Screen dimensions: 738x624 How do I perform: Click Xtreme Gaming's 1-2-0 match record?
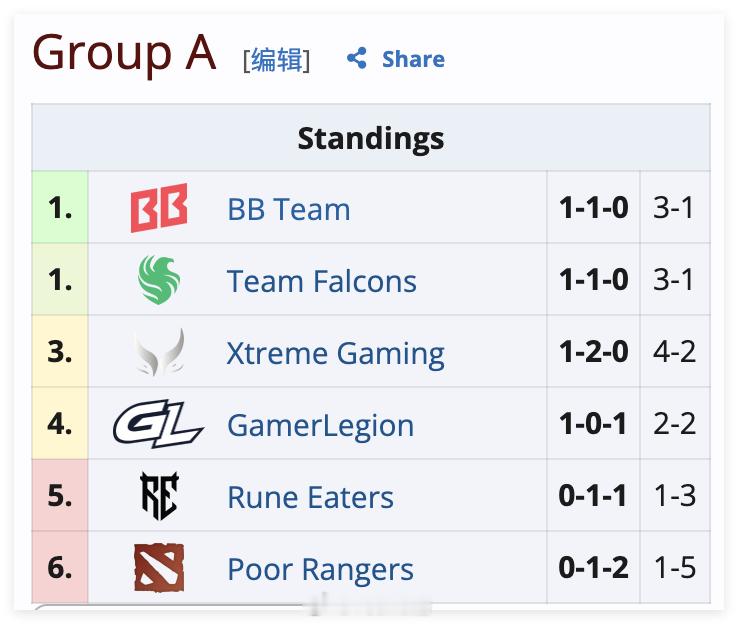pyautogui.click(x=594, y=352)
